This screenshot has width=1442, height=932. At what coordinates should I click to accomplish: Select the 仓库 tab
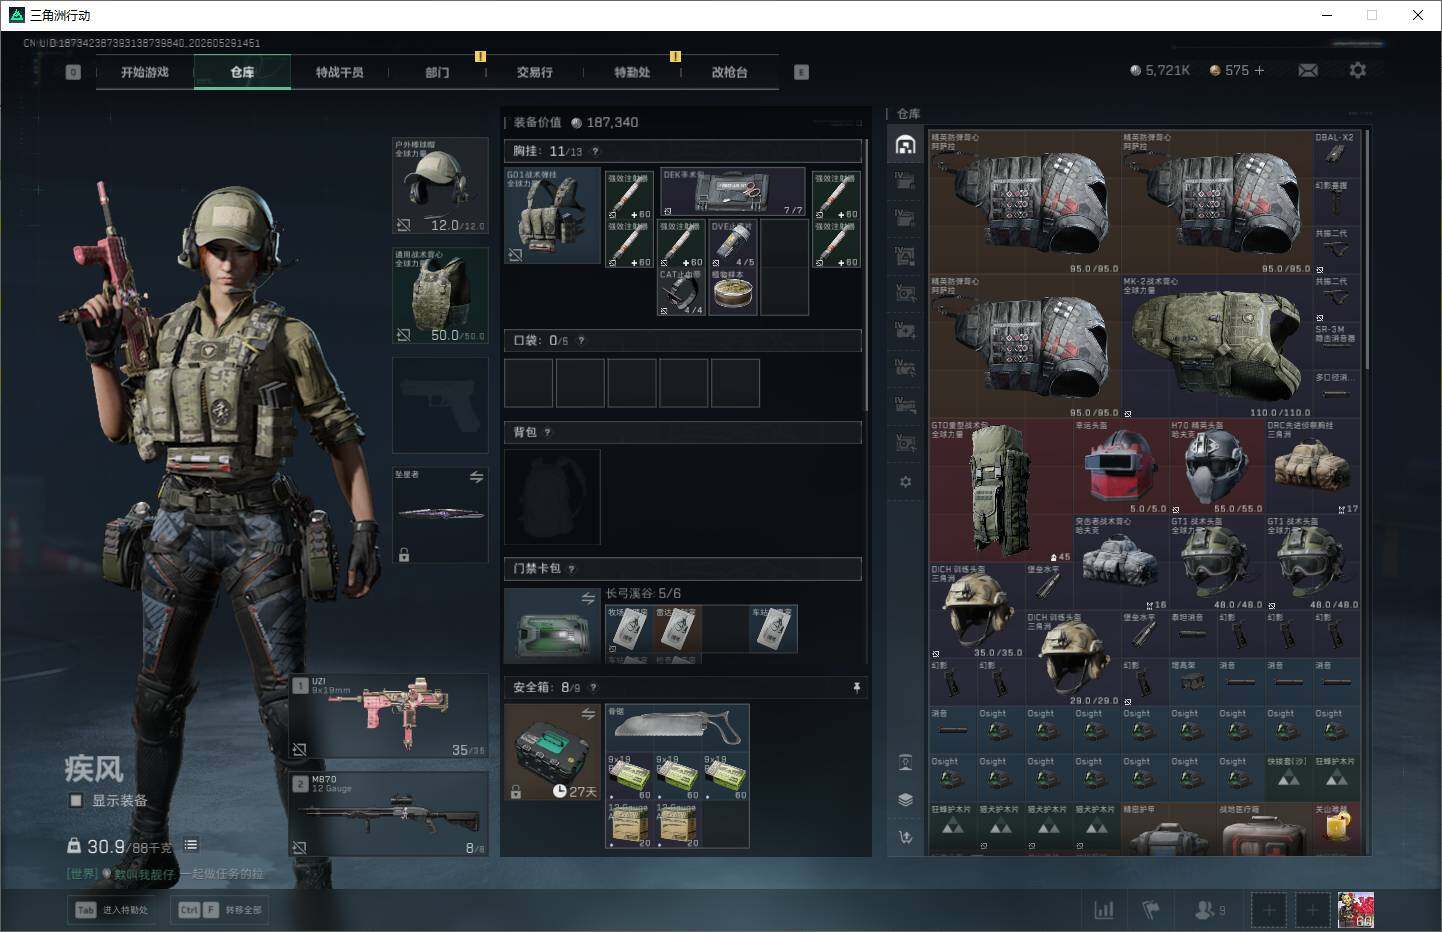(242, 72)
